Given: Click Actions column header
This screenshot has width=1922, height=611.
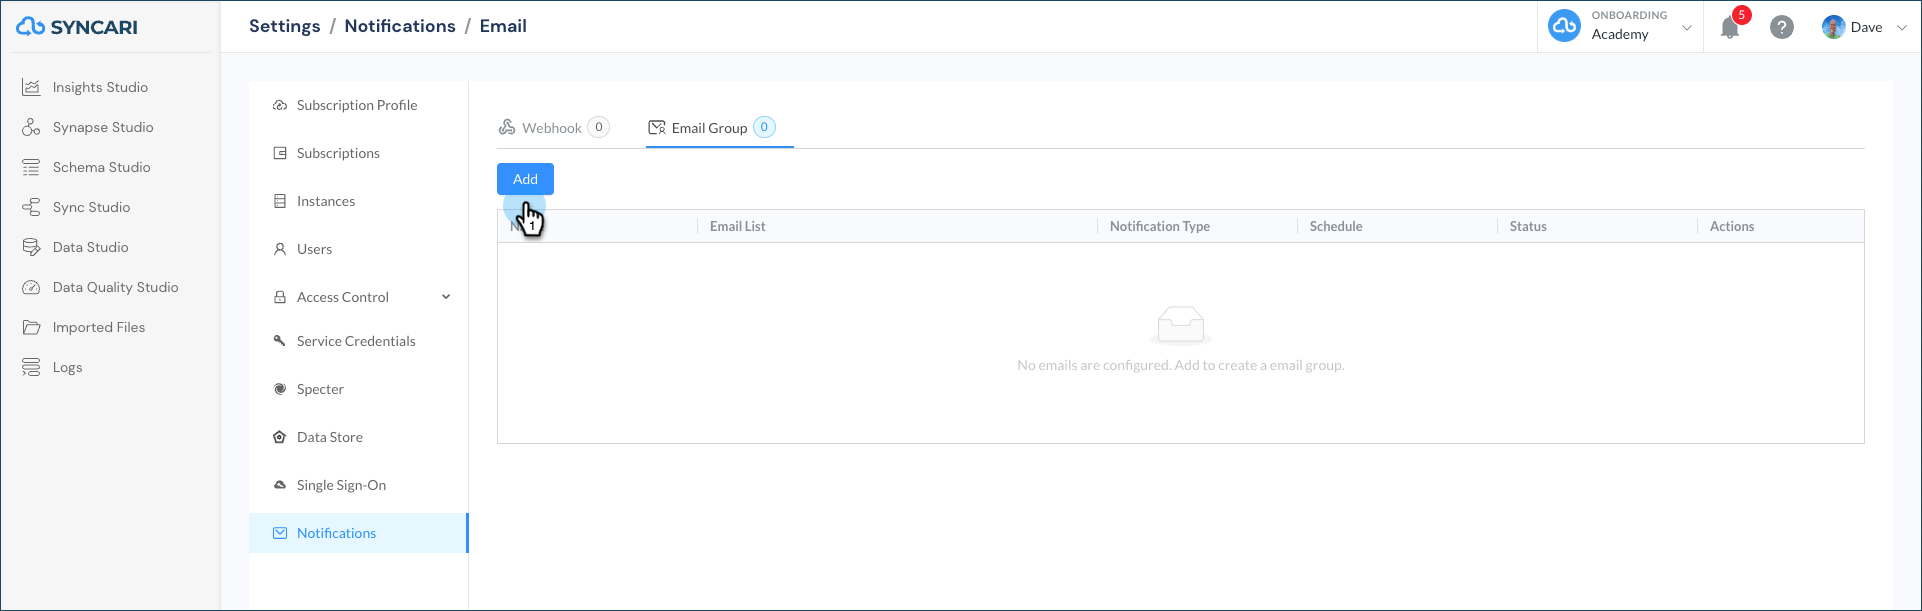Looking at the screenshot, I should [1732, 226].
